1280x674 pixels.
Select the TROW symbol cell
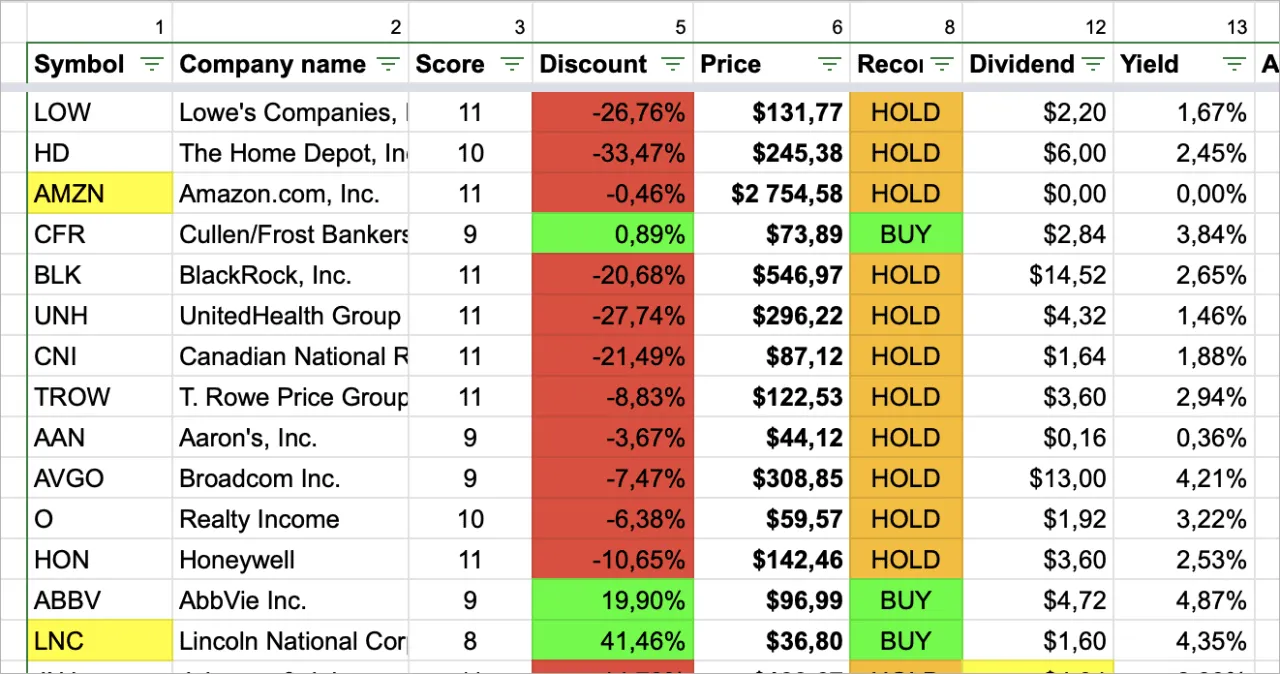(100, 398)
